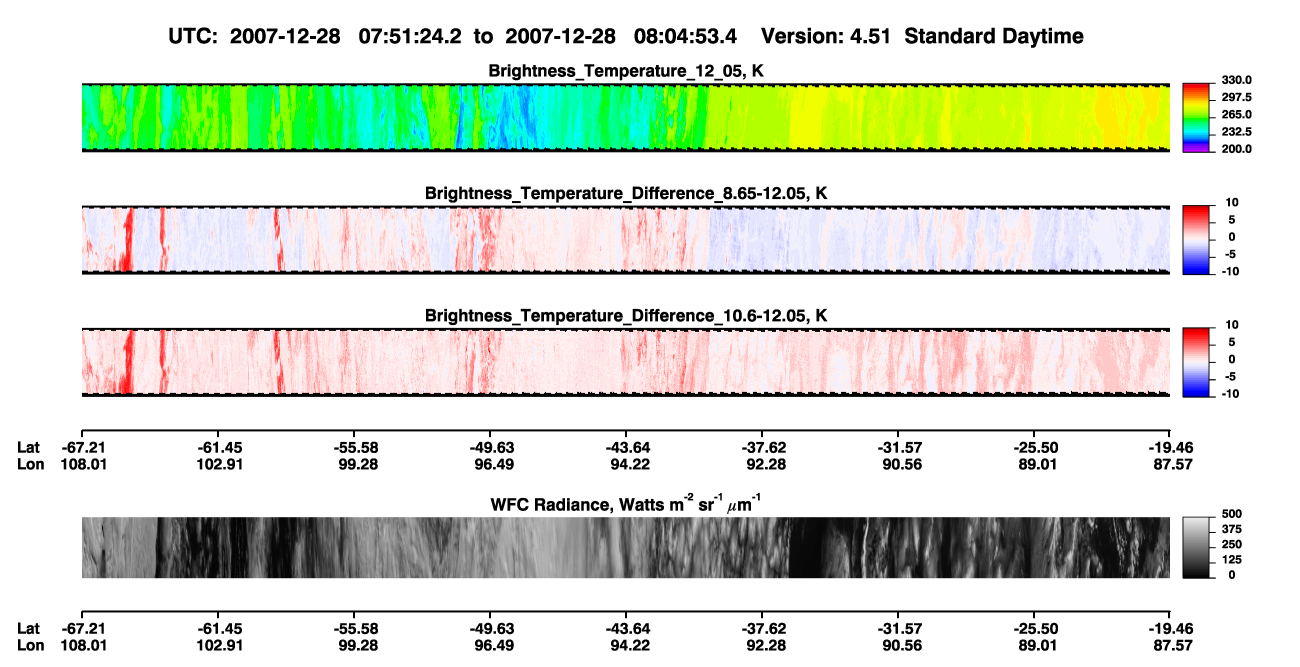Click the WFC Radiance panel title
This screenshot has height=667, width=1300.
tap(626, 503)
